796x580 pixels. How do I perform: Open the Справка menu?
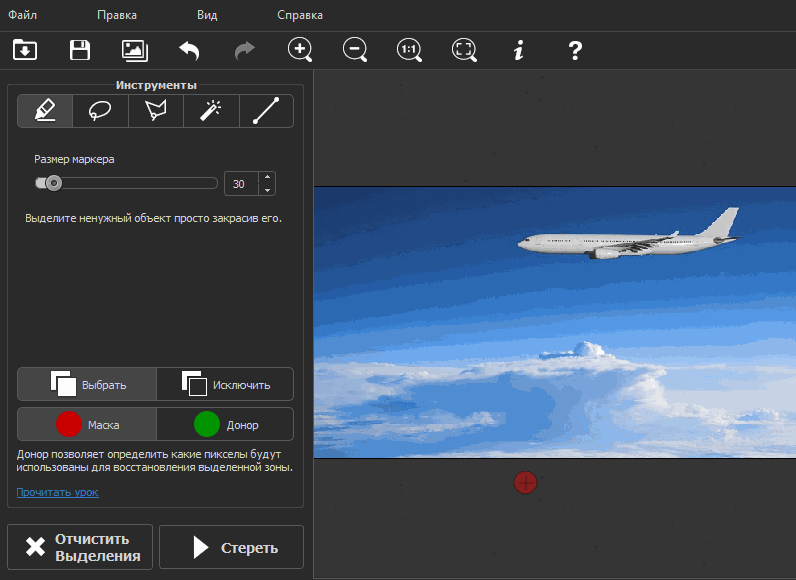pos(300,15)
